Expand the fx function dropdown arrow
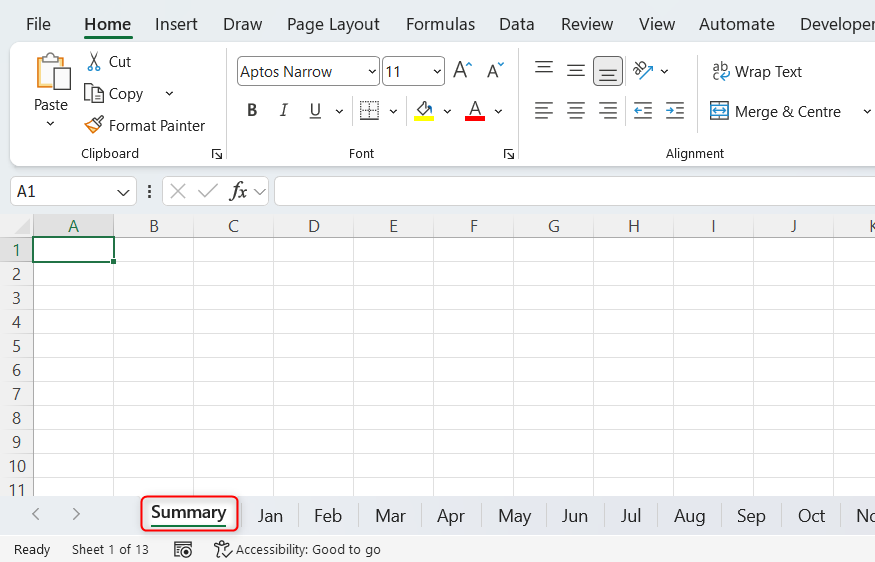The image size is (875, 562). click(259, 192)
